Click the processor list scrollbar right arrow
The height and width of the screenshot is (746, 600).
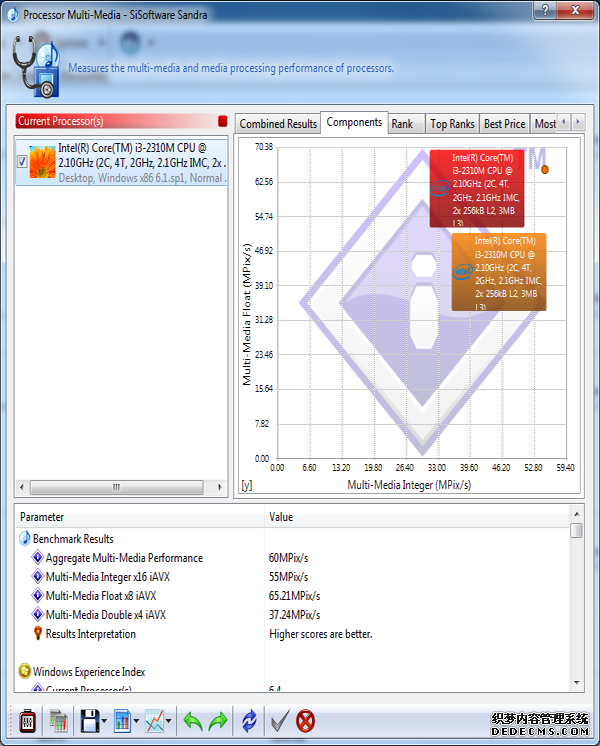click(219, 487)
